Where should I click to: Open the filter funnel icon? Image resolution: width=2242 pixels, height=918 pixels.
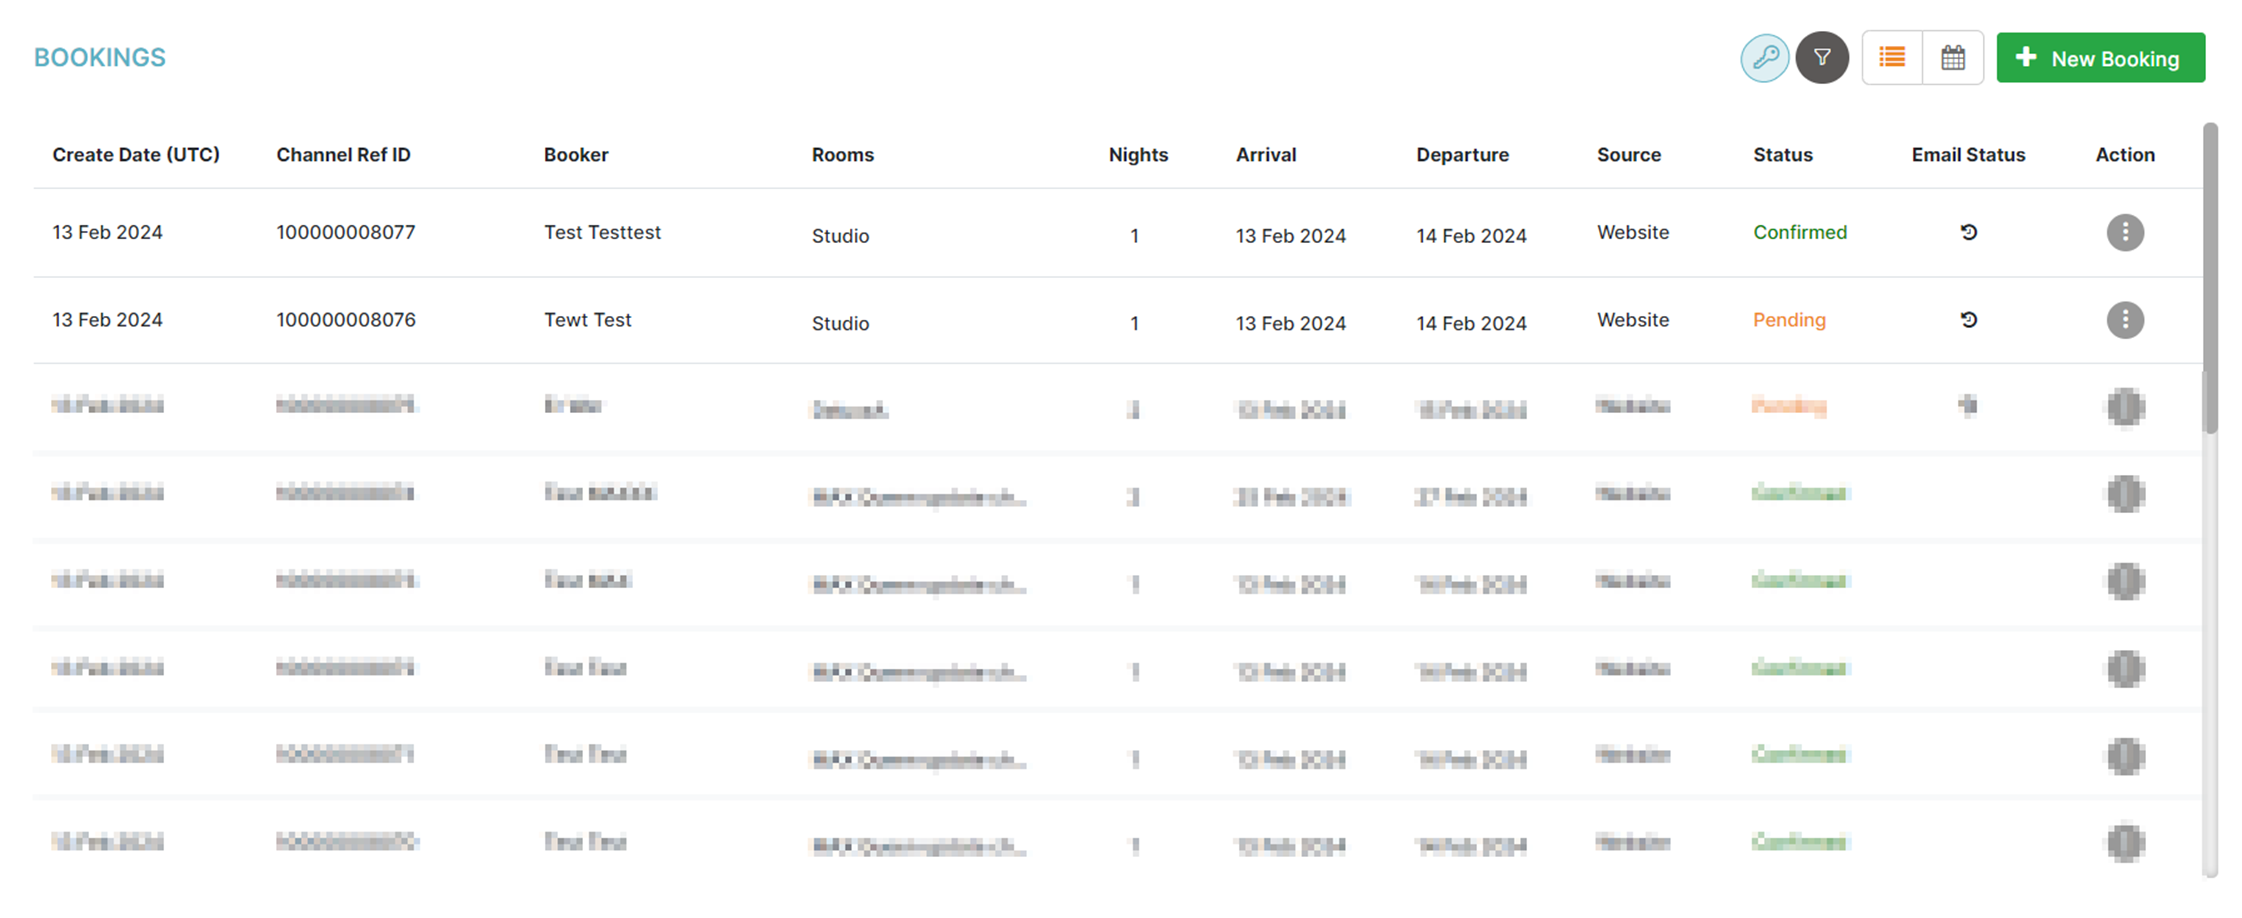point(1823,57)
